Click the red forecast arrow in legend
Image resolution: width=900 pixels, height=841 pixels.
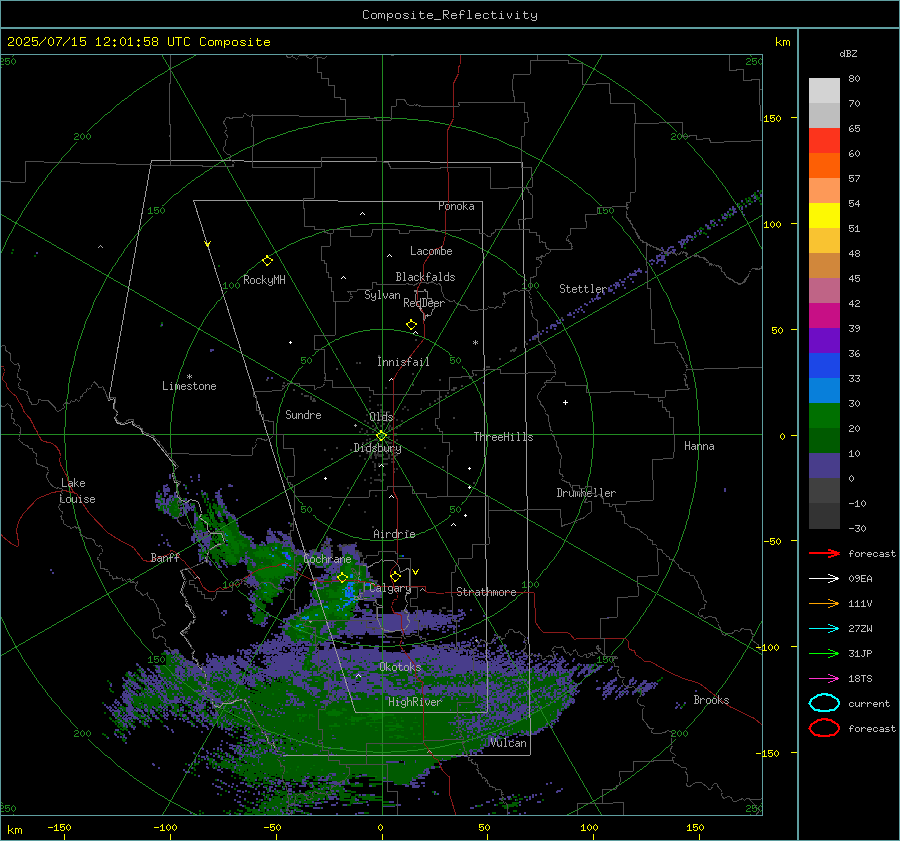point(824,553)
